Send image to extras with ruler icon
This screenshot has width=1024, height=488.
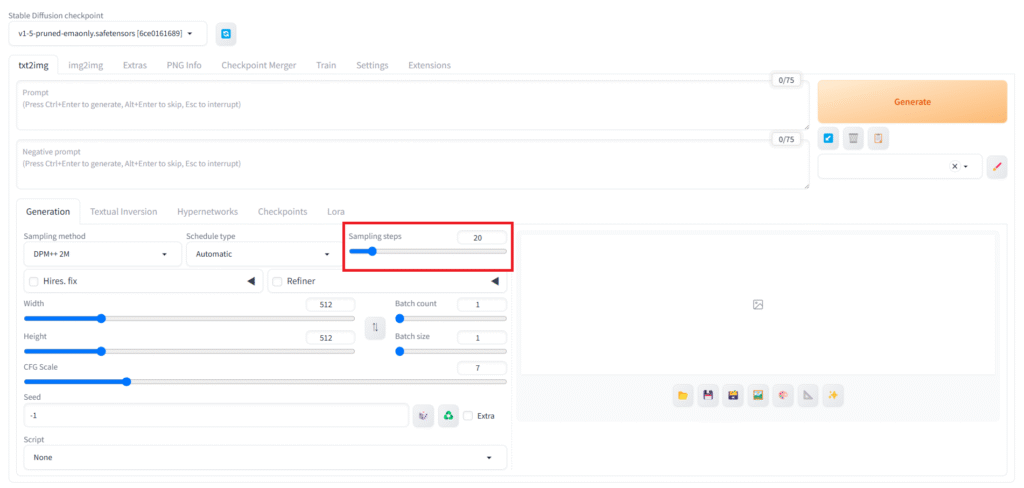click(x=808, y=396)
